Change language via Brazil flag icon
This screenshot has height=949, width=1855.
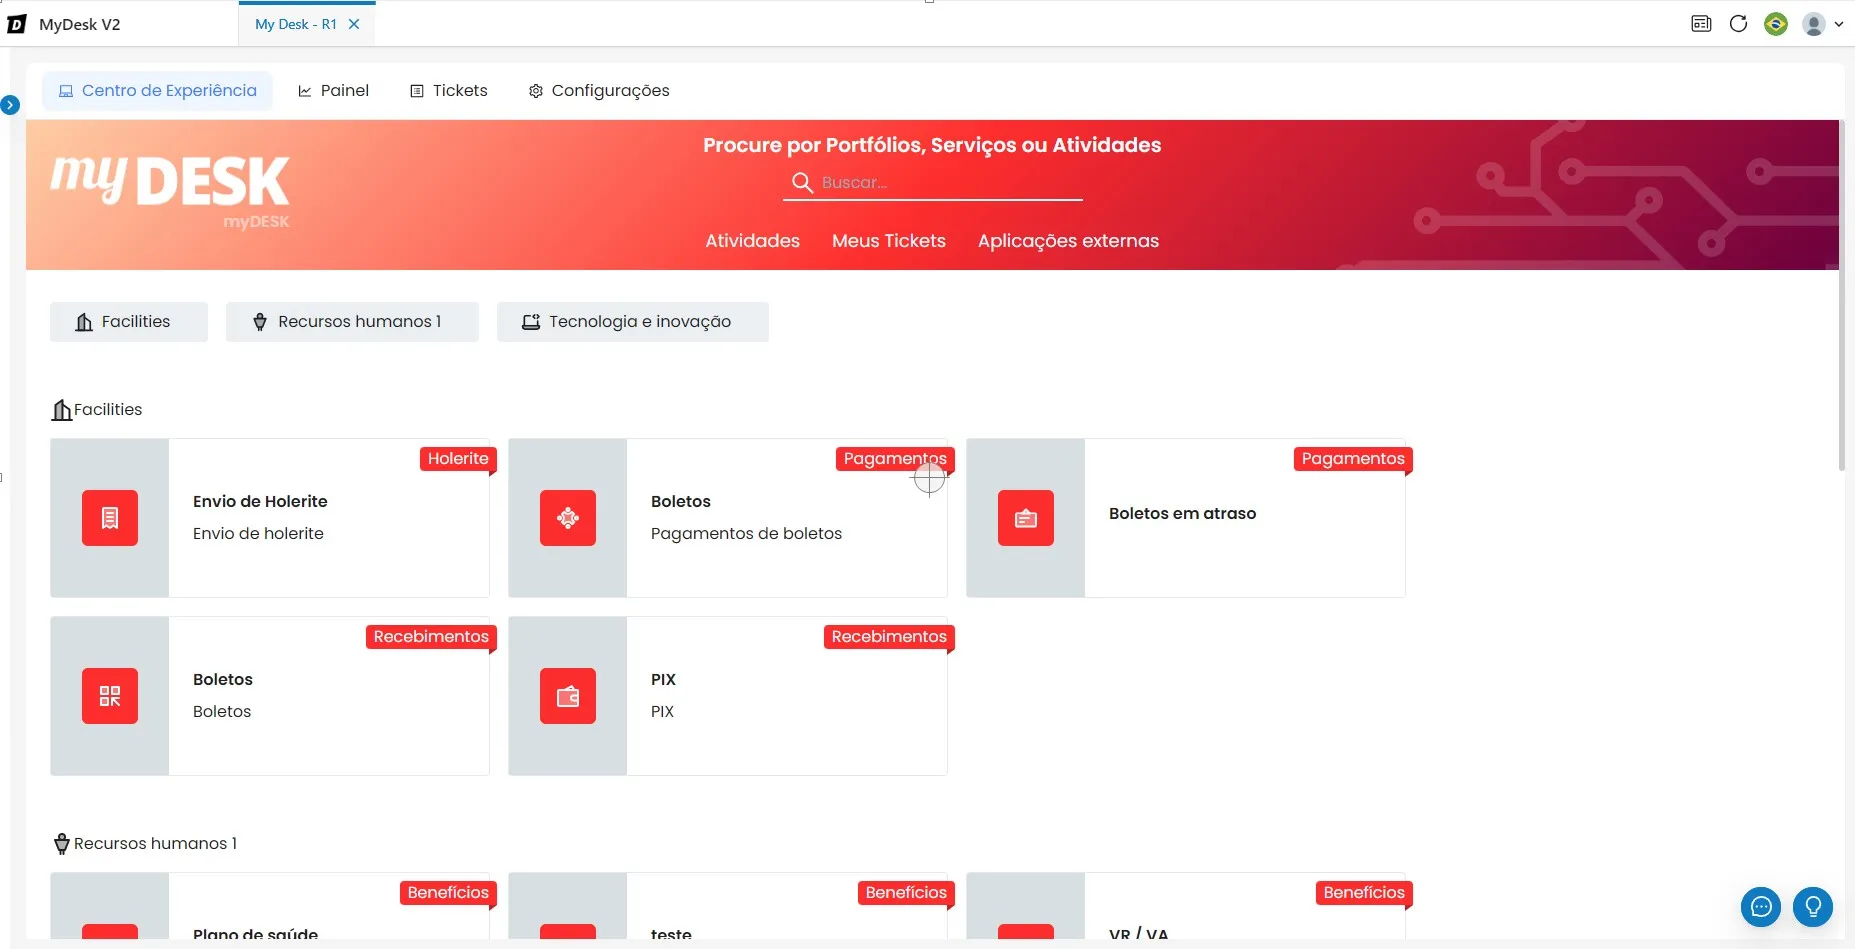1776,24
